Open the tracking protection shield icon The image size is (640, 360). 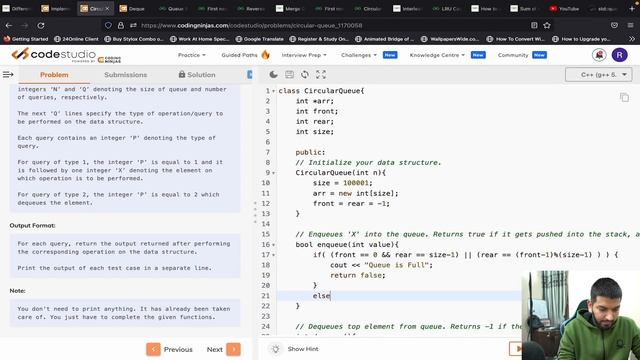(108, 25)
